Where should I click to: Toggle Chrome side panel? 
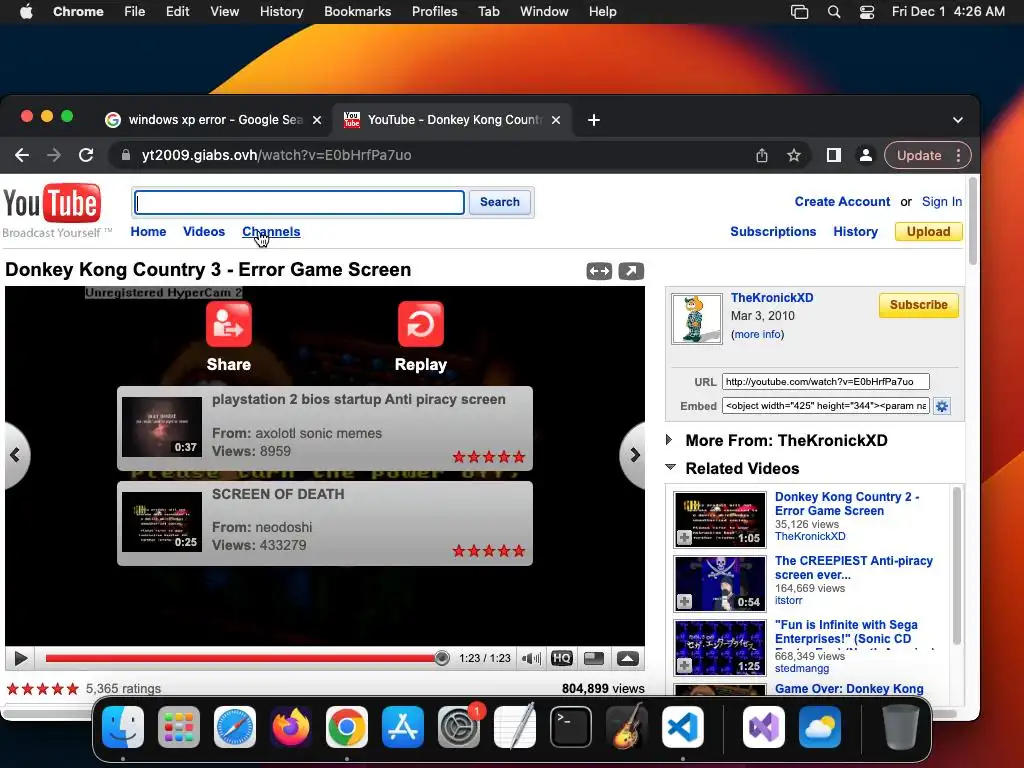pos(833,155)
